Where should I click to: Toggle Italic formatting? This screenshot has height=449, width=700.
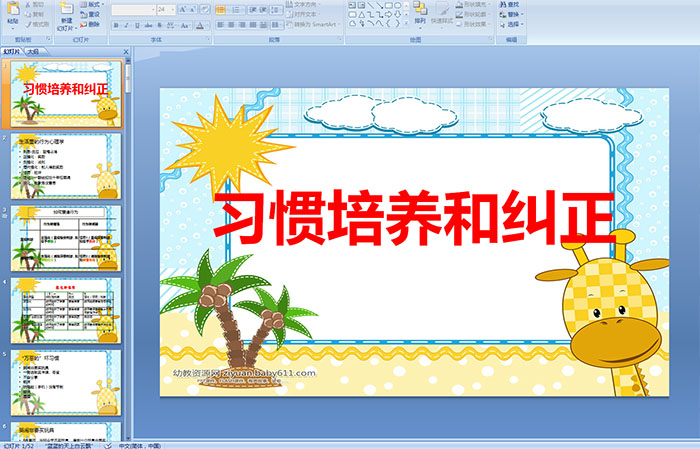tap(126, 25)
